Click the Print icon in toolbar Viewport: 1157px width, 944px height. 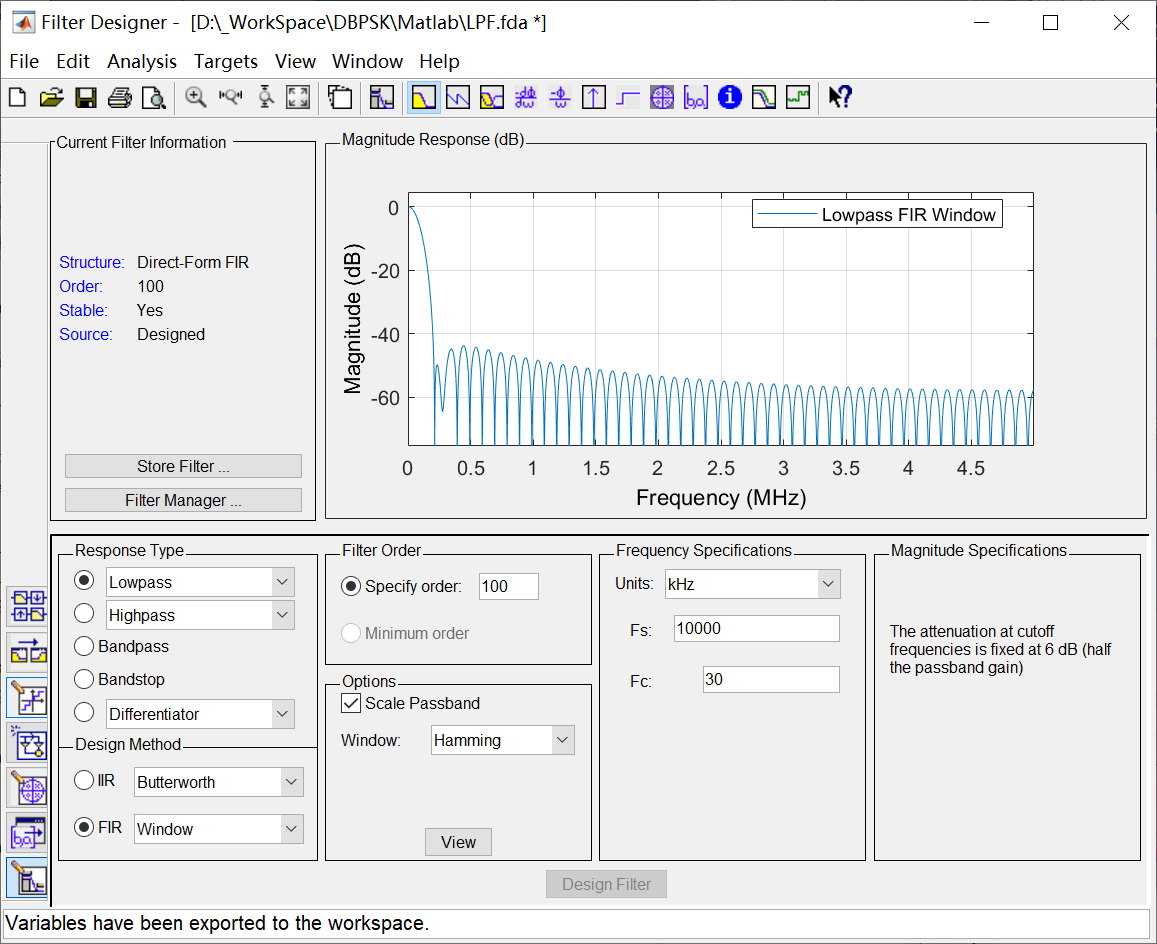pos(120,97)
